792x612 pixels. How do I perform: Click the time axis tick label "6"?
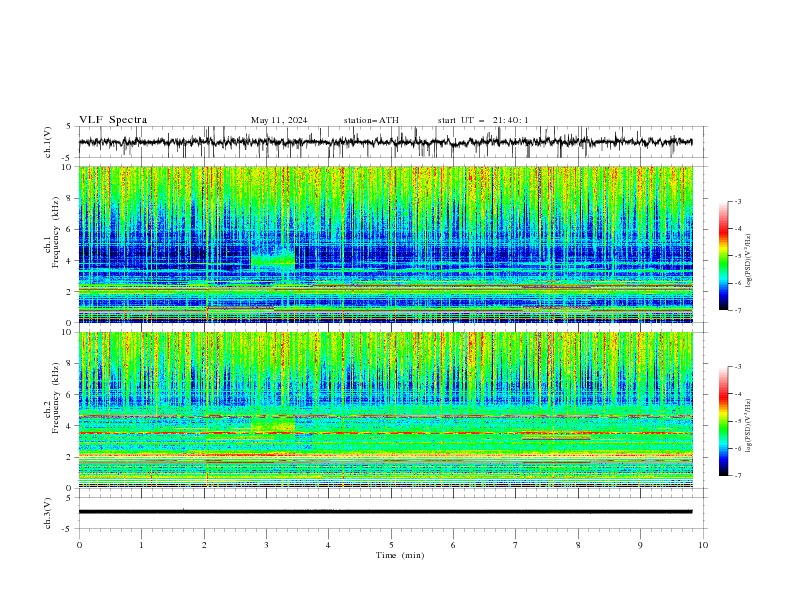point(453,545)
